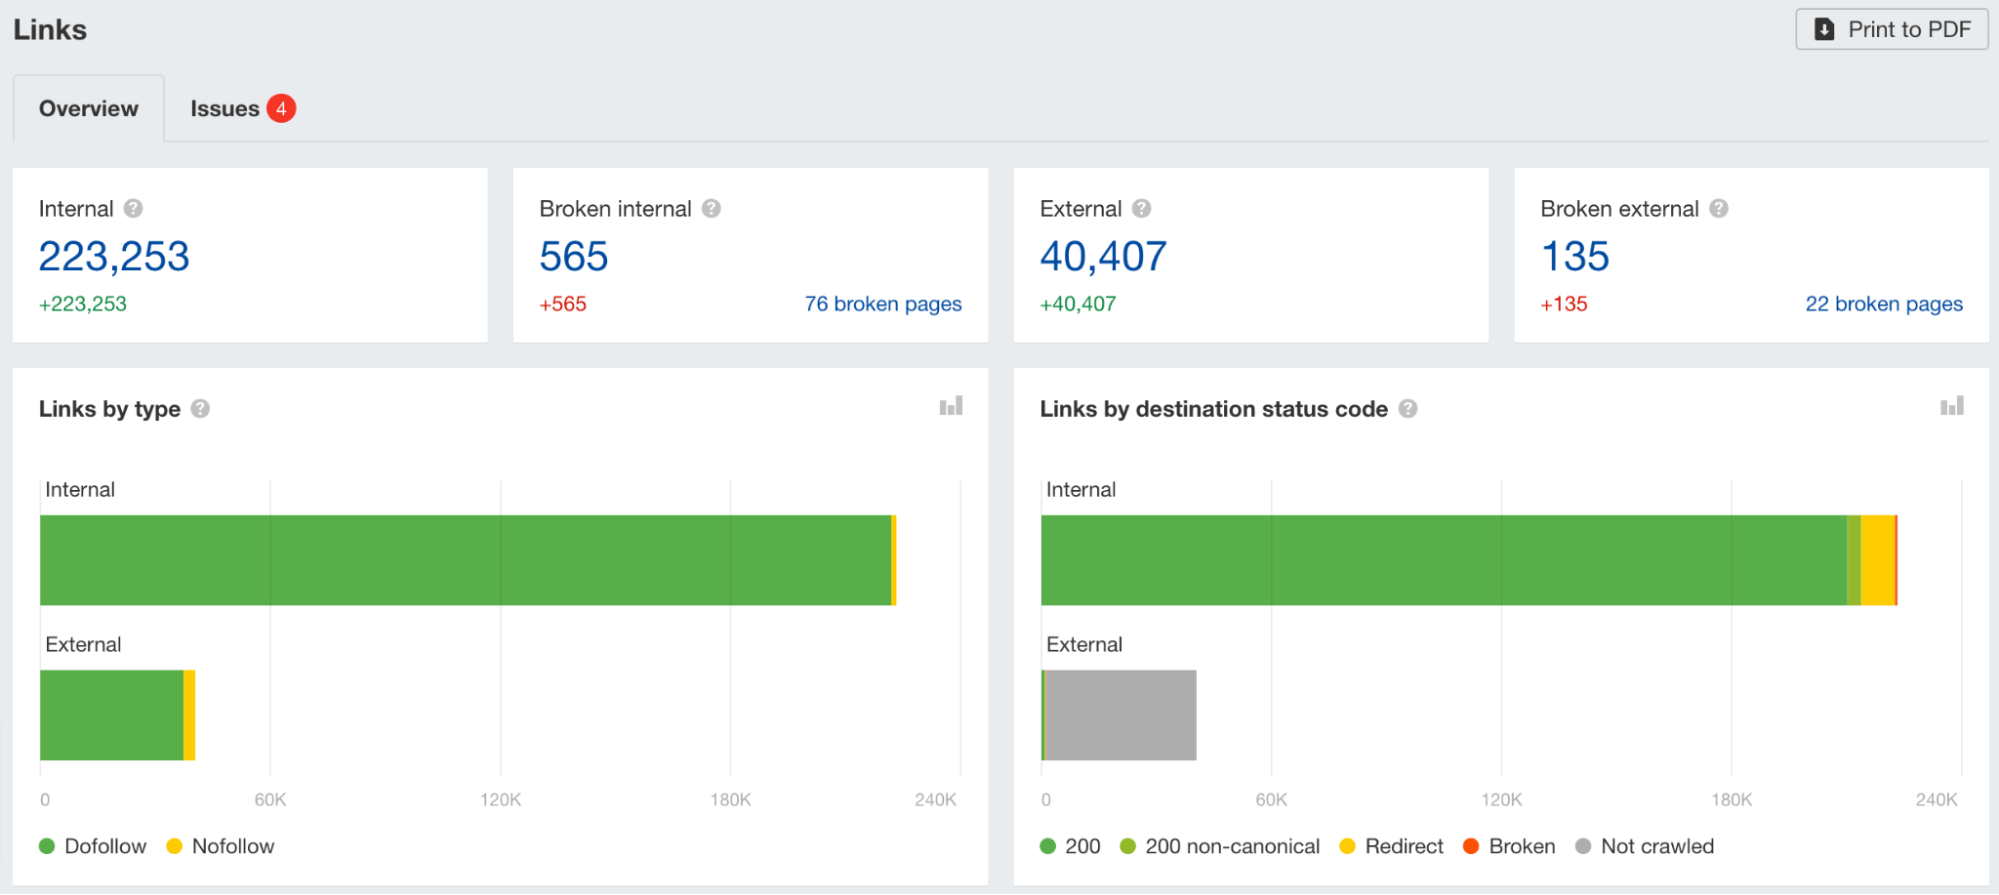The image size is (1999, 895).
Task: Click chart view icon in Links by type
Action: (951, 406)
